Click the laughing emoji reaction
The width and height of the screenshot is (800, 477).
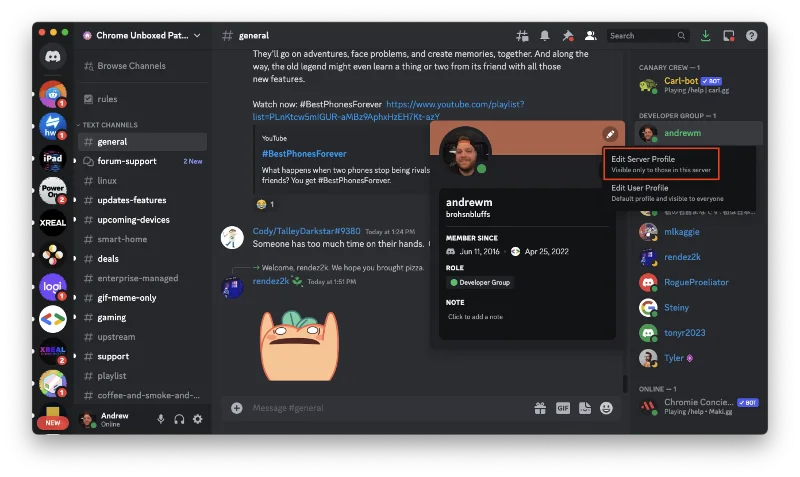point(266,205)
